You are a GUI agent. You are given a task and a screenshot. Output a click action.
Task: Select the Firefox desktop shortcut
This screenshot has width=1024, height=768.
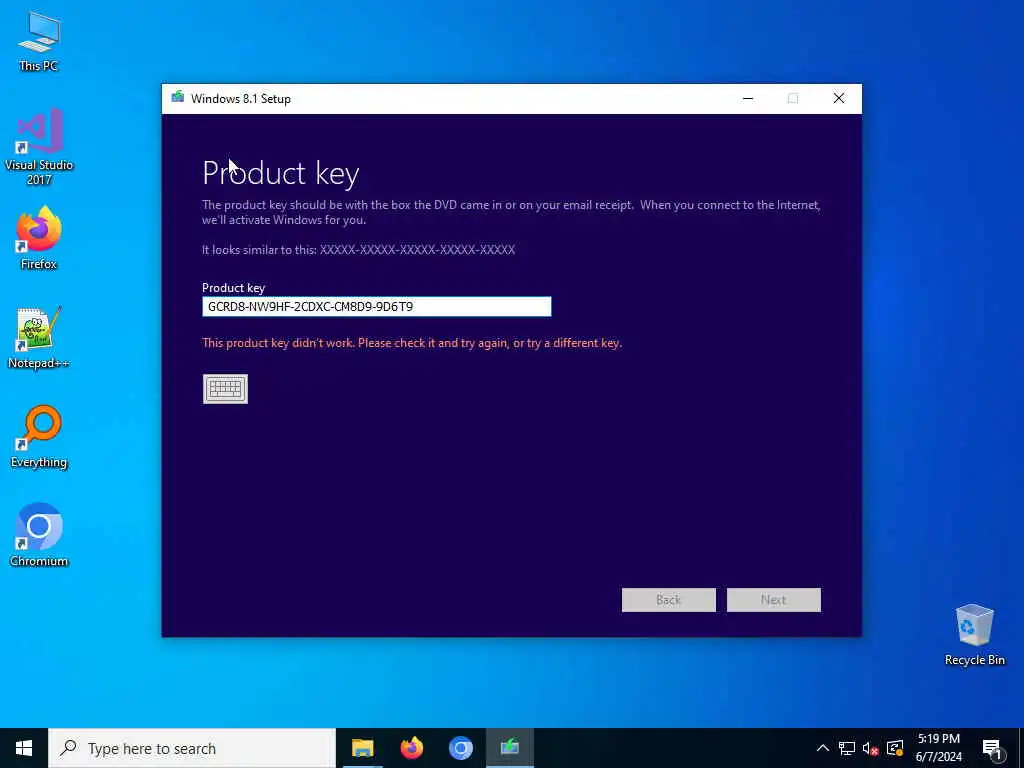click(39, 238)
